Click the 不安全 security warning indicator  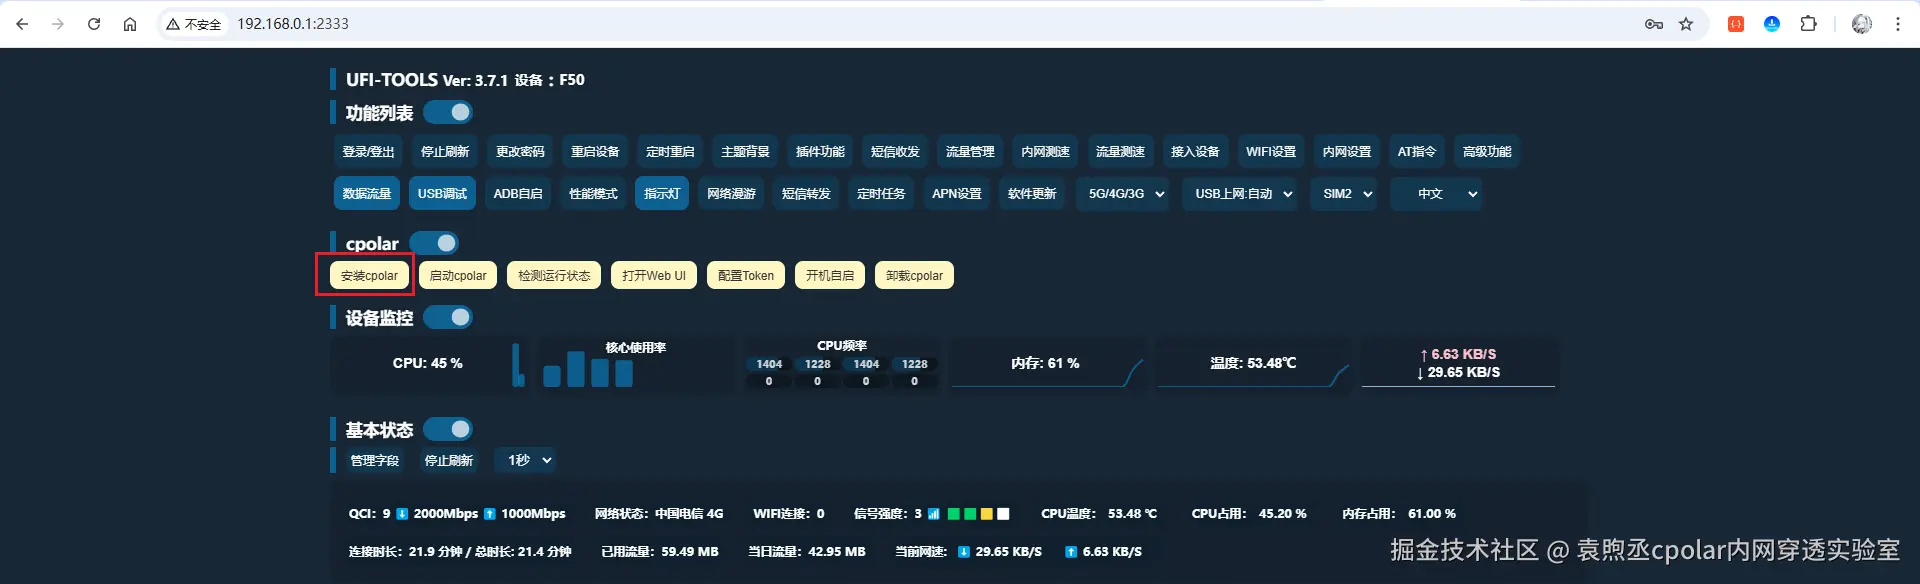[x=194, y=24]
